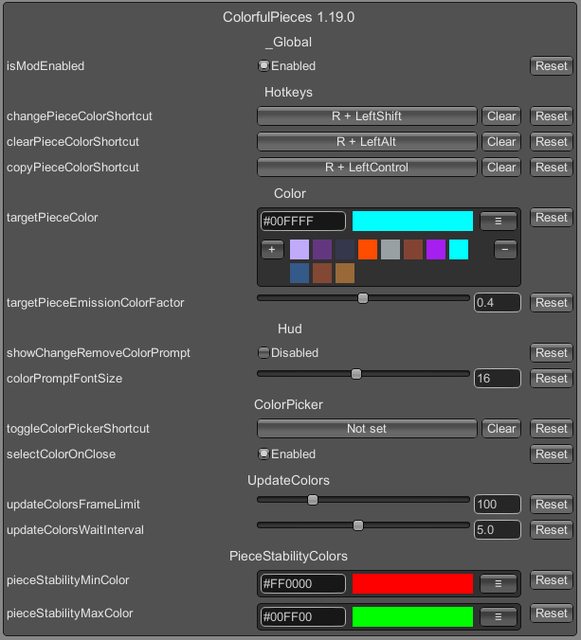
Task: Set toggleColorPickerShortcut Not set binding
Action: (x=367, y=429)
